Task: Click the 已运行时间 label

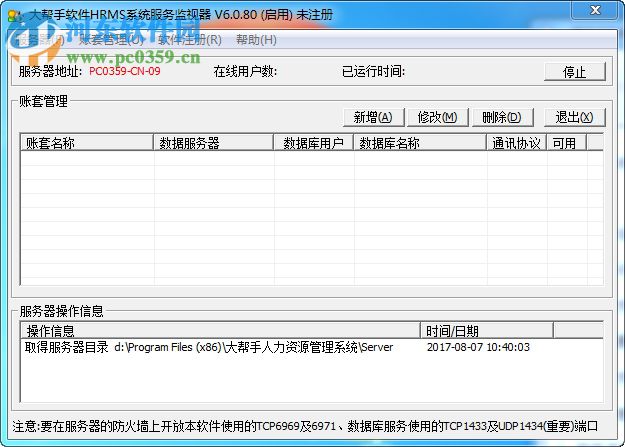Action: pyautogui.click(x=373, y=71)
